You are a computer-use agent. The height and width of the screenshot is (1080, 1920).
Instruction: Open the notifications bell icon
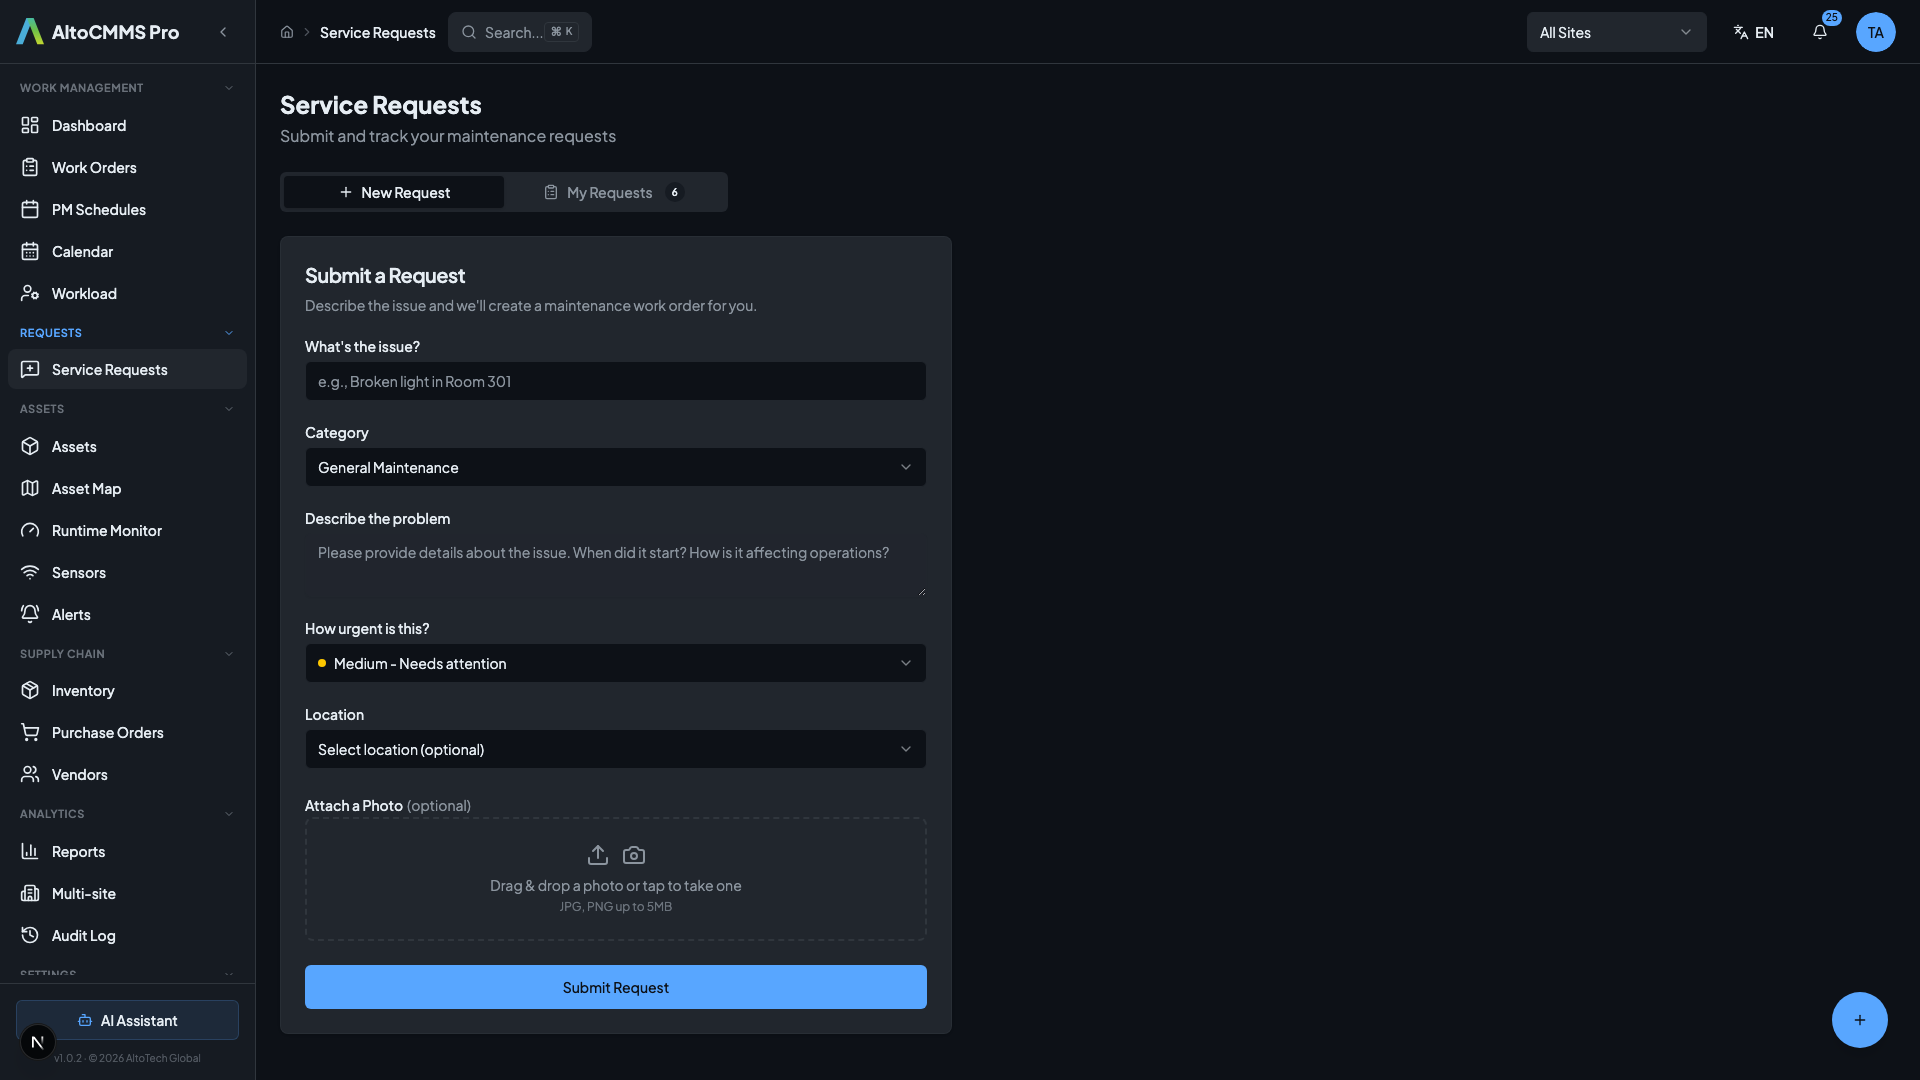click(x=1820, y=32)
